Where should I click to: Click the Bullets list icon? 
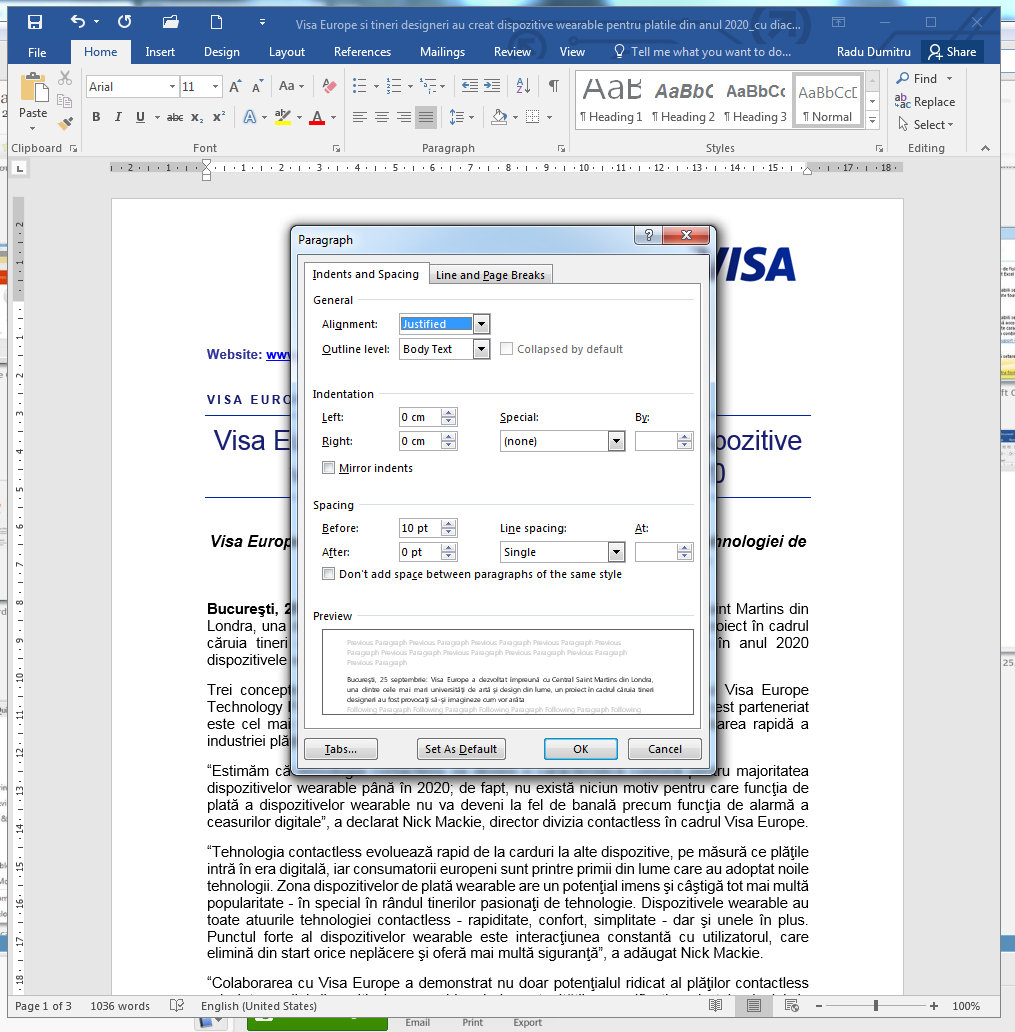coord(359,86)
